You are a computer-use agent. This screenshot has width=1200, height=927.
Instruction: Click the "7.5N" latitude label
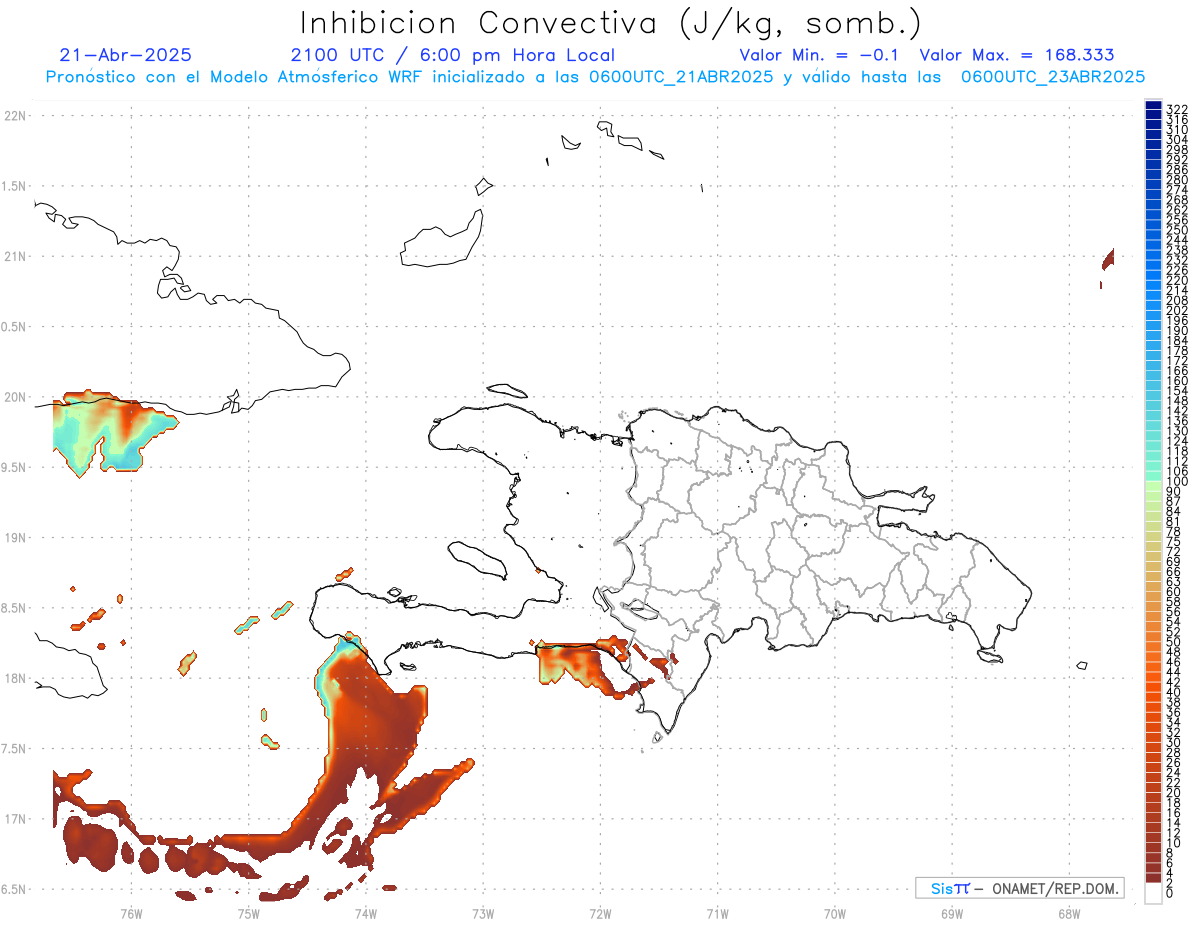[x=15, y=749]
